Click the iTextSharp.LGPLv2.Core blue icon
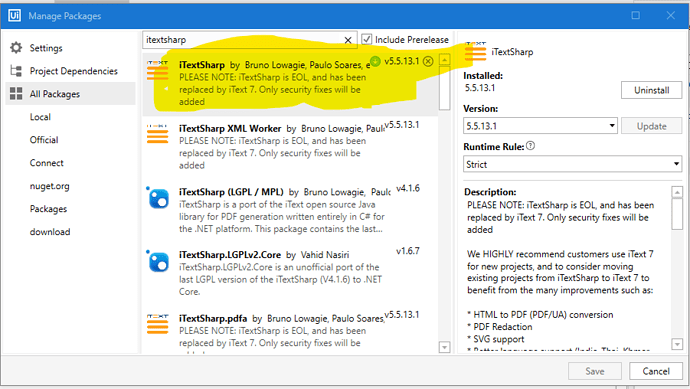This screenshot has width=690, height=389. click(158, 261)
